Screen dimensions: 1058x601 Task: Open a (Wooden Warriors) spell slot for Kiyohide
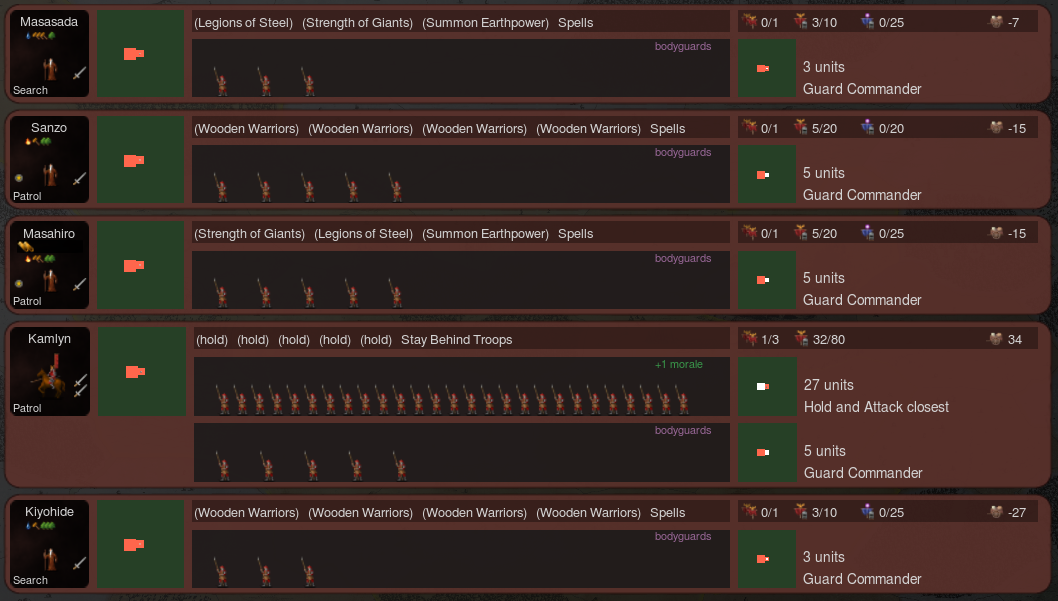[247, 512]
